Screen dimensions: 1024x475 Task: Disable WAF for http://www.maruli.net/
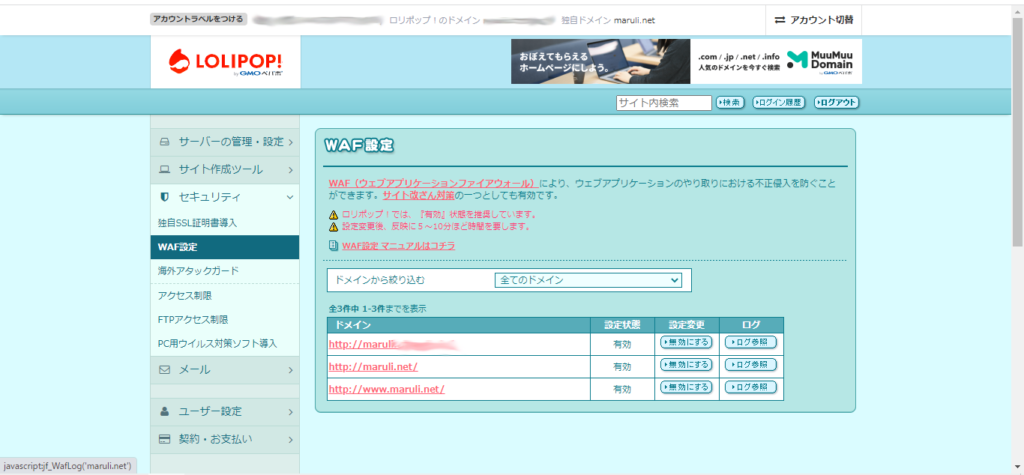686,388
